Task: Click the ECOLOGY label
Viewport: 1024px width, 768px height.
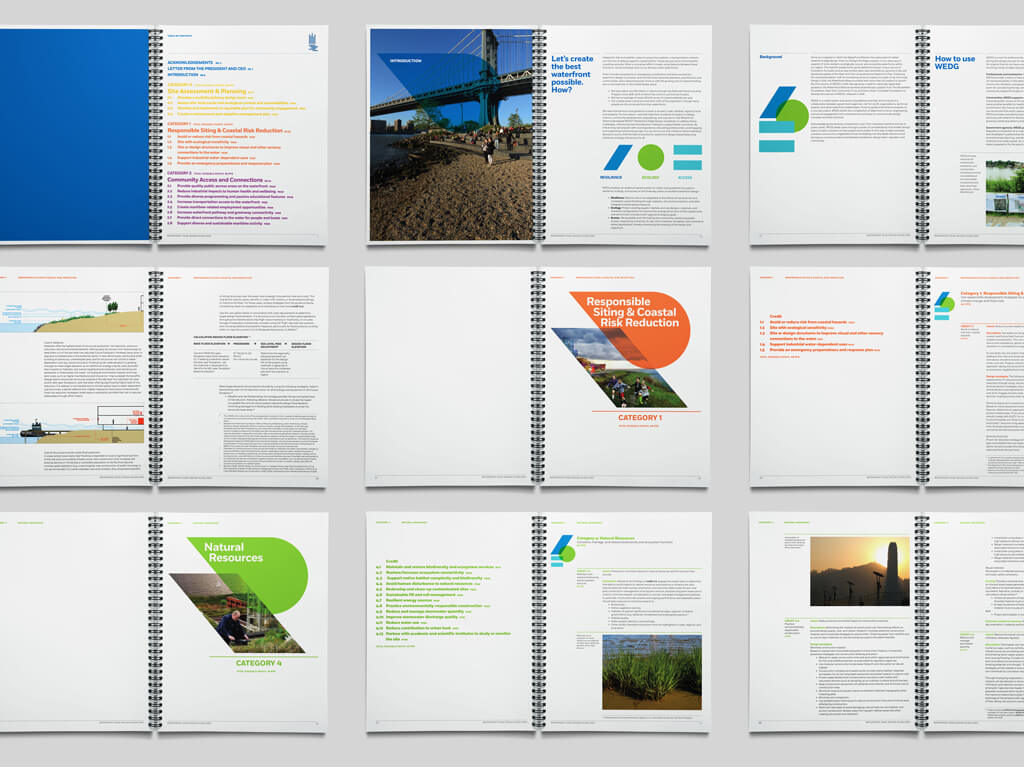Action: [650, 178]
